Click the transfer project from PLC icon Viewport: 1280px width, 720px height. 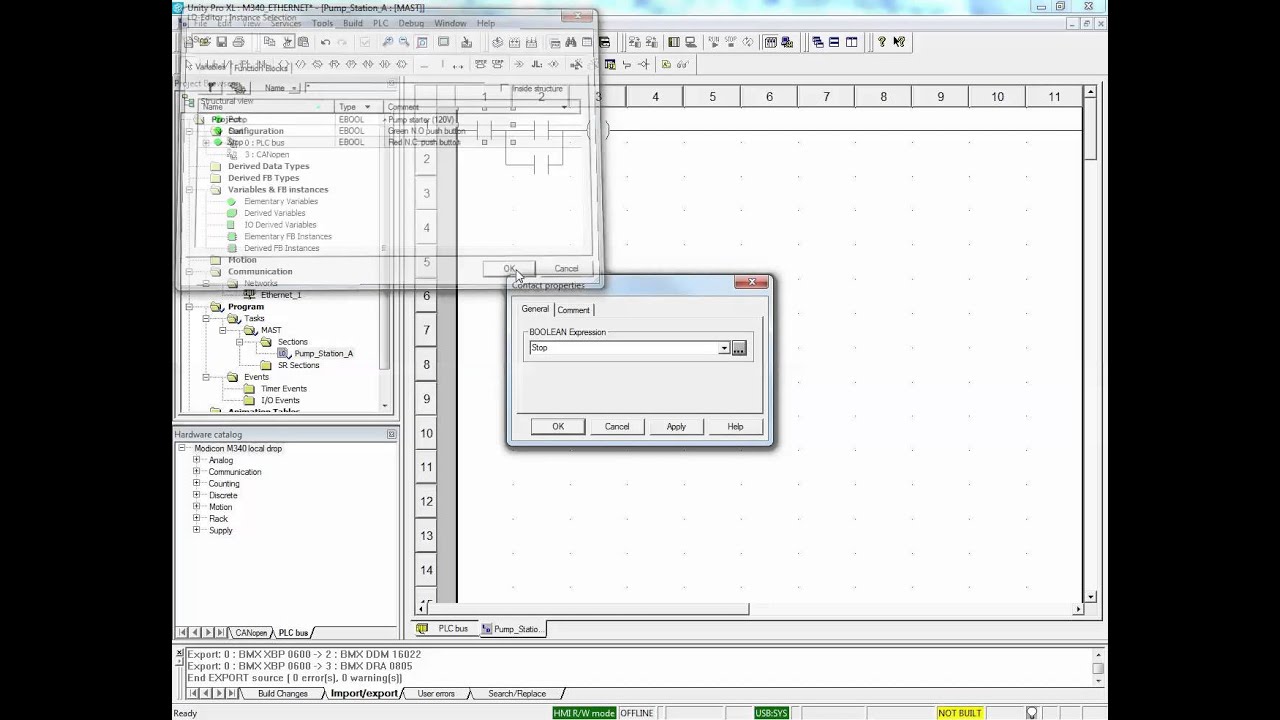pyautogui.click(x=652, y=42)
